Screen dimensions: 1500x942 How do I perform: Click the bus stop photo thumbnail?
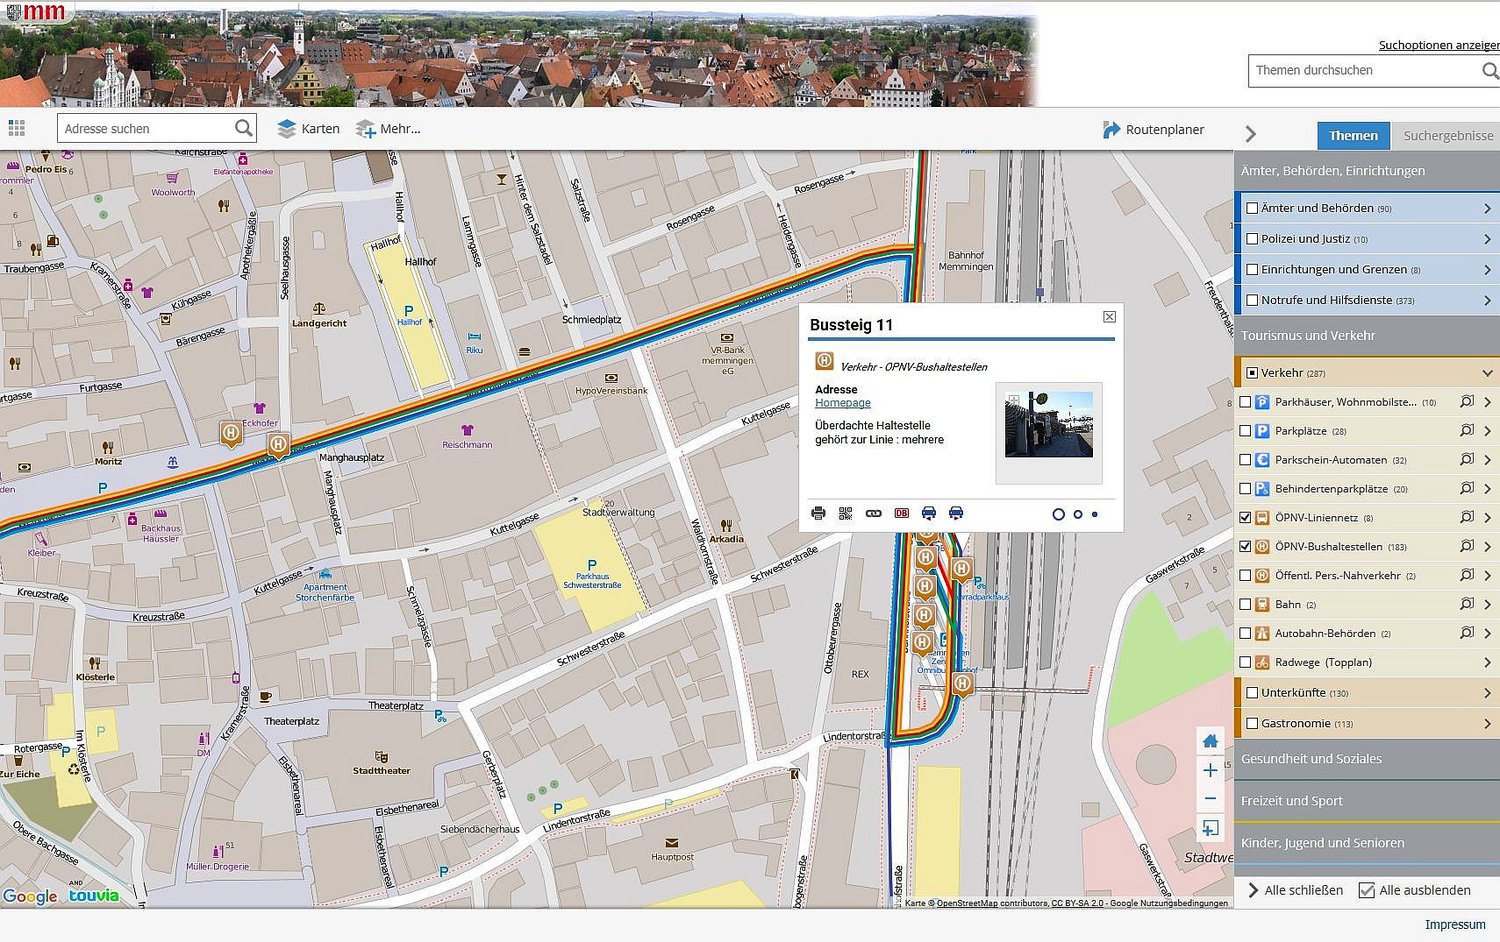[1048, 425]
